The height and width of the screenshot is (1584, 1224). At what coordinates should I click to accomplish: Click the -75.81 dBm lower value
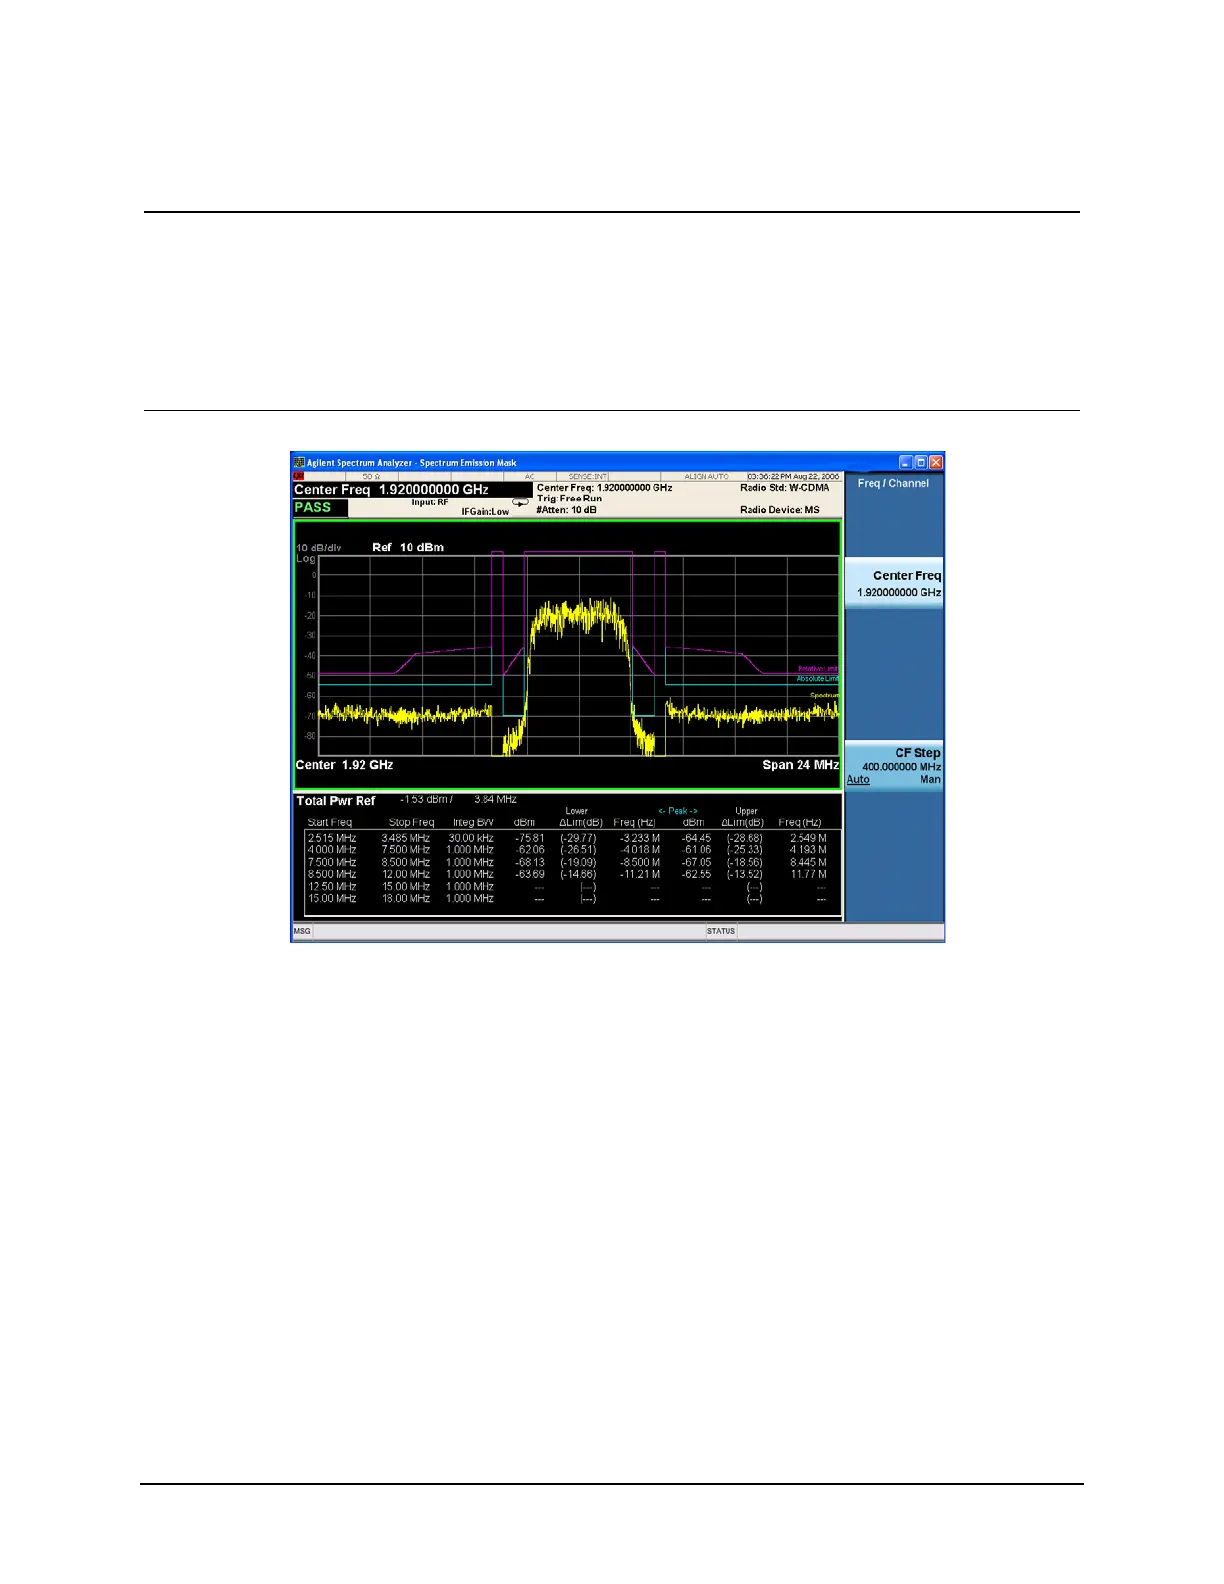(530, 838)
